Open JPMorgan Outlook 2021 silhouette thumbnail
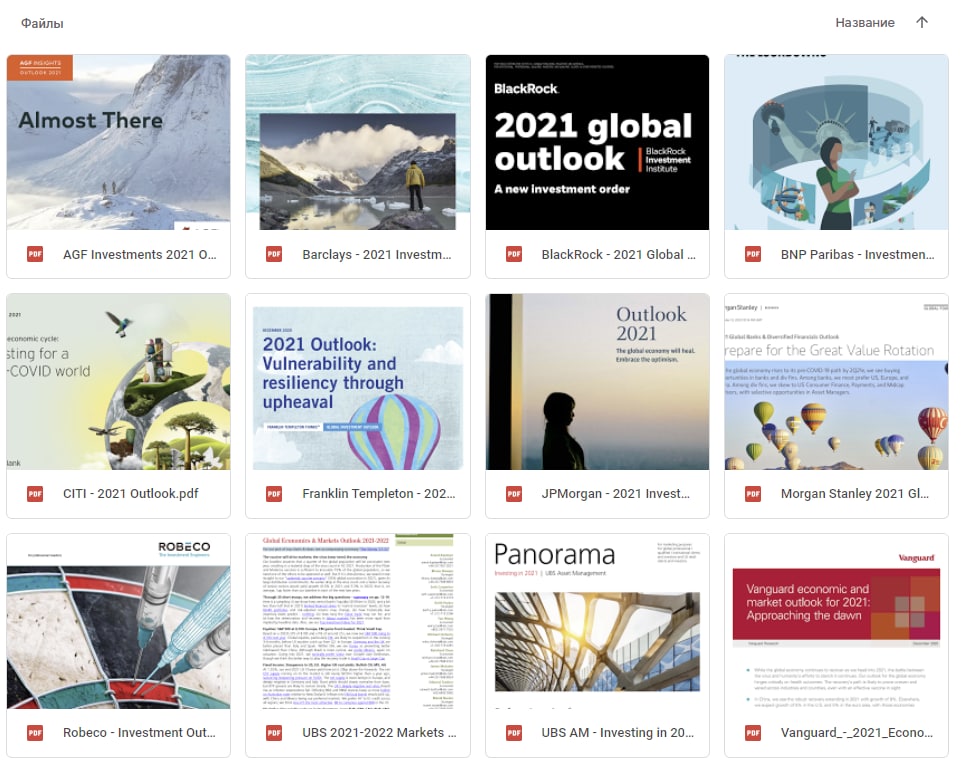The height and width of the screenshot is (771, 971). tap(598, 381)
